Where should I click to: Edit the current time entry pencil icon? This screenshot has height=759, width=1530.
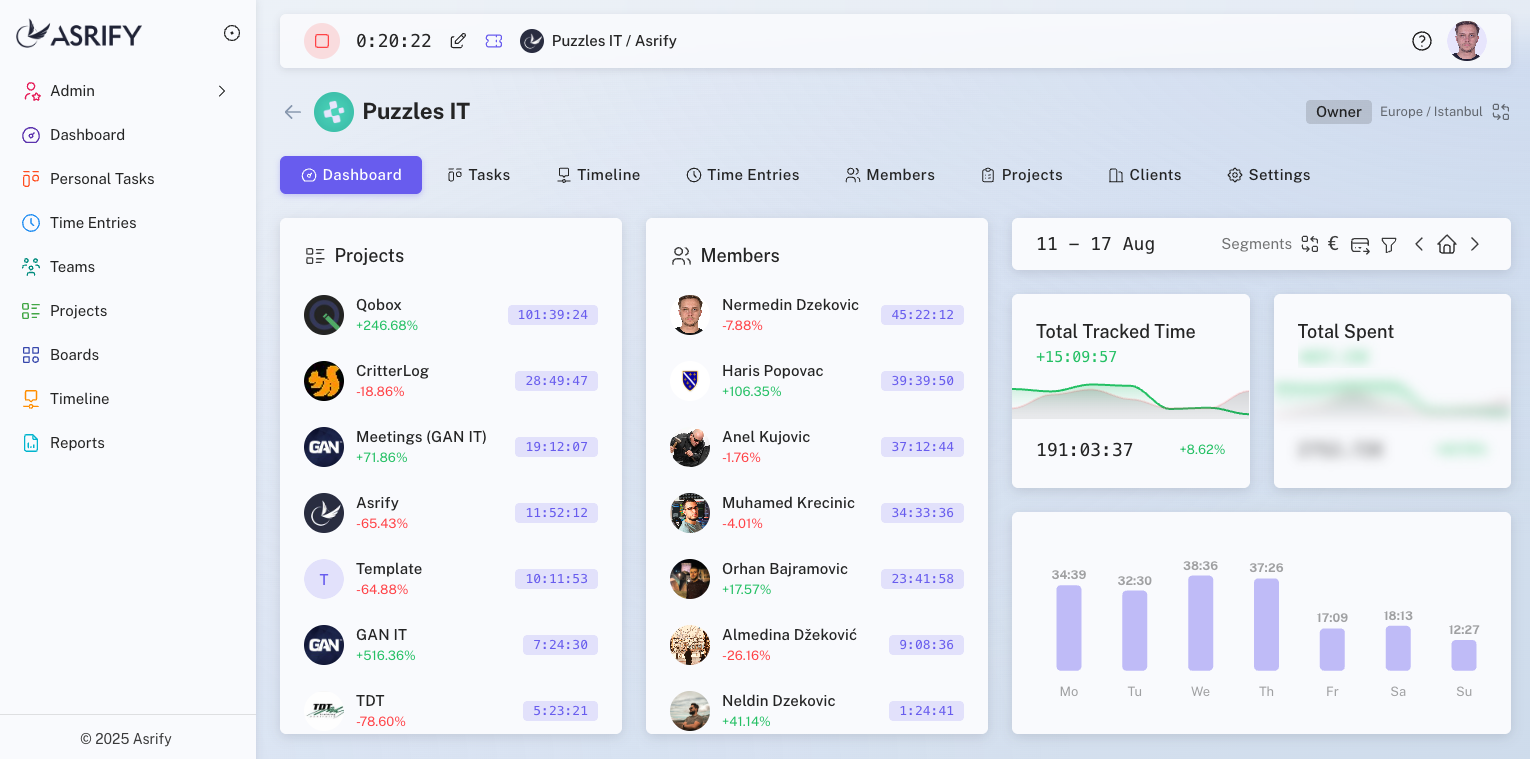click(458, 41)
